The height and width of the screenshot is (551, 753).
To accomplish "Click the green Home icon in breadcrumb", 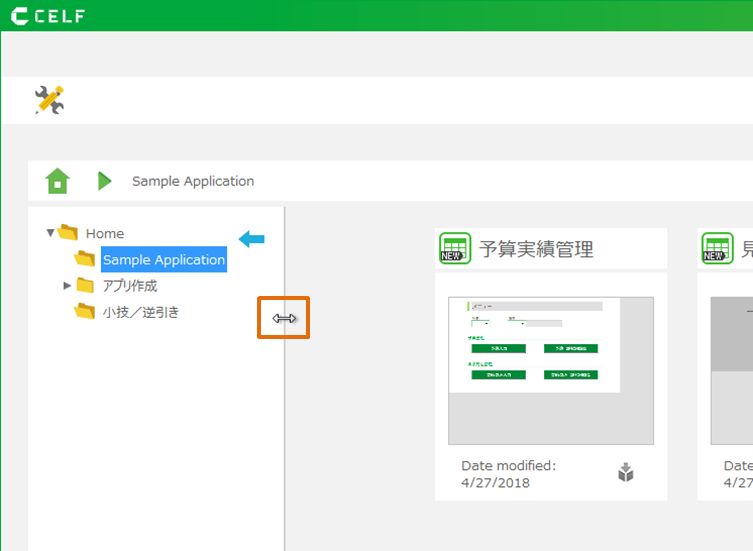I will coord(58,181).
